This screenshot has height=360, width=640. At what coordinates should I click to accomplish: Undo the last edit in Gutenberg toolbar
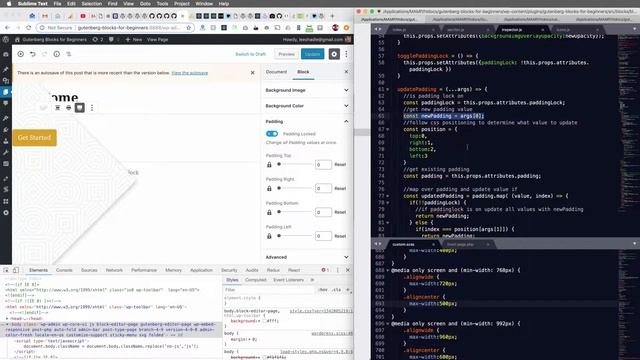33,54
